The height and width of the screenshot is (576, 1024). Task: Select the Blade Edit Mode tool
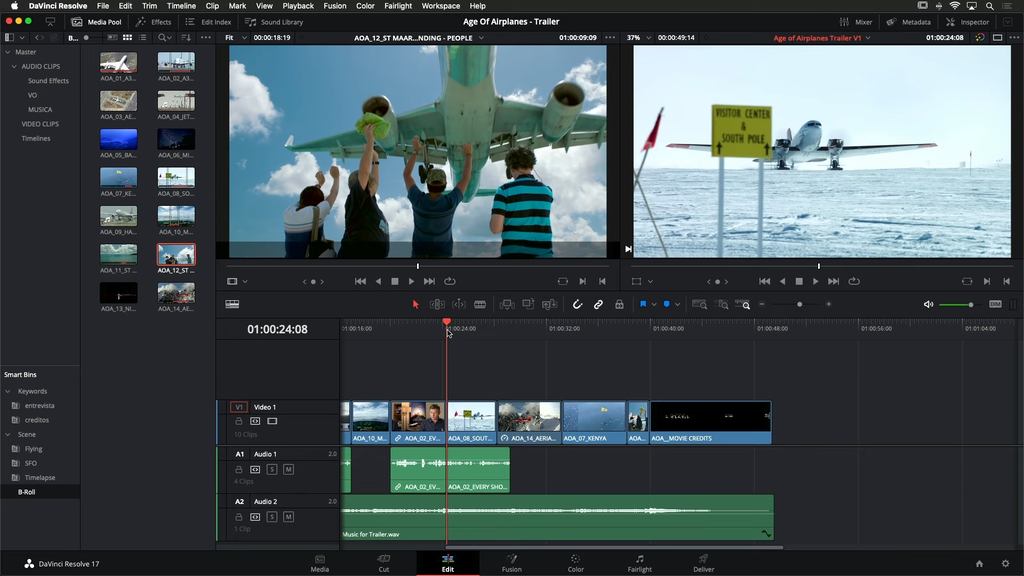(480, 304)
